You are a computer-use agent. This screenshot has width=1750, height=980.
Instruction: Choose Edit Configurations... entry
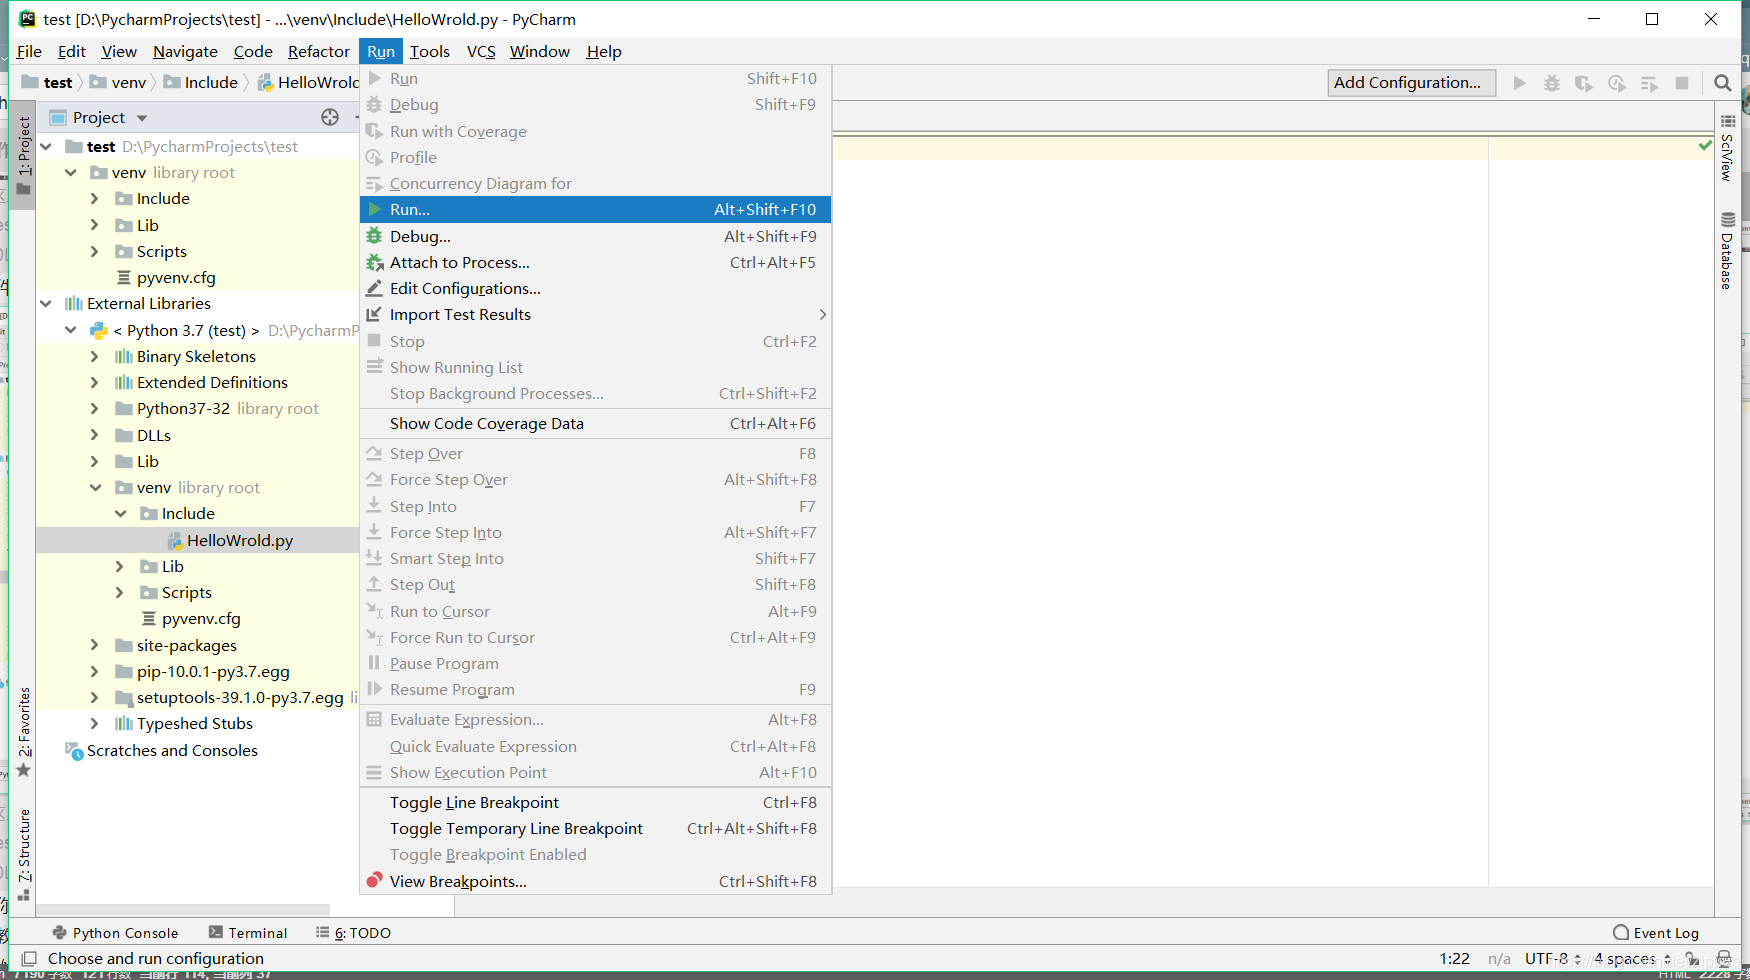pos(595,288)
